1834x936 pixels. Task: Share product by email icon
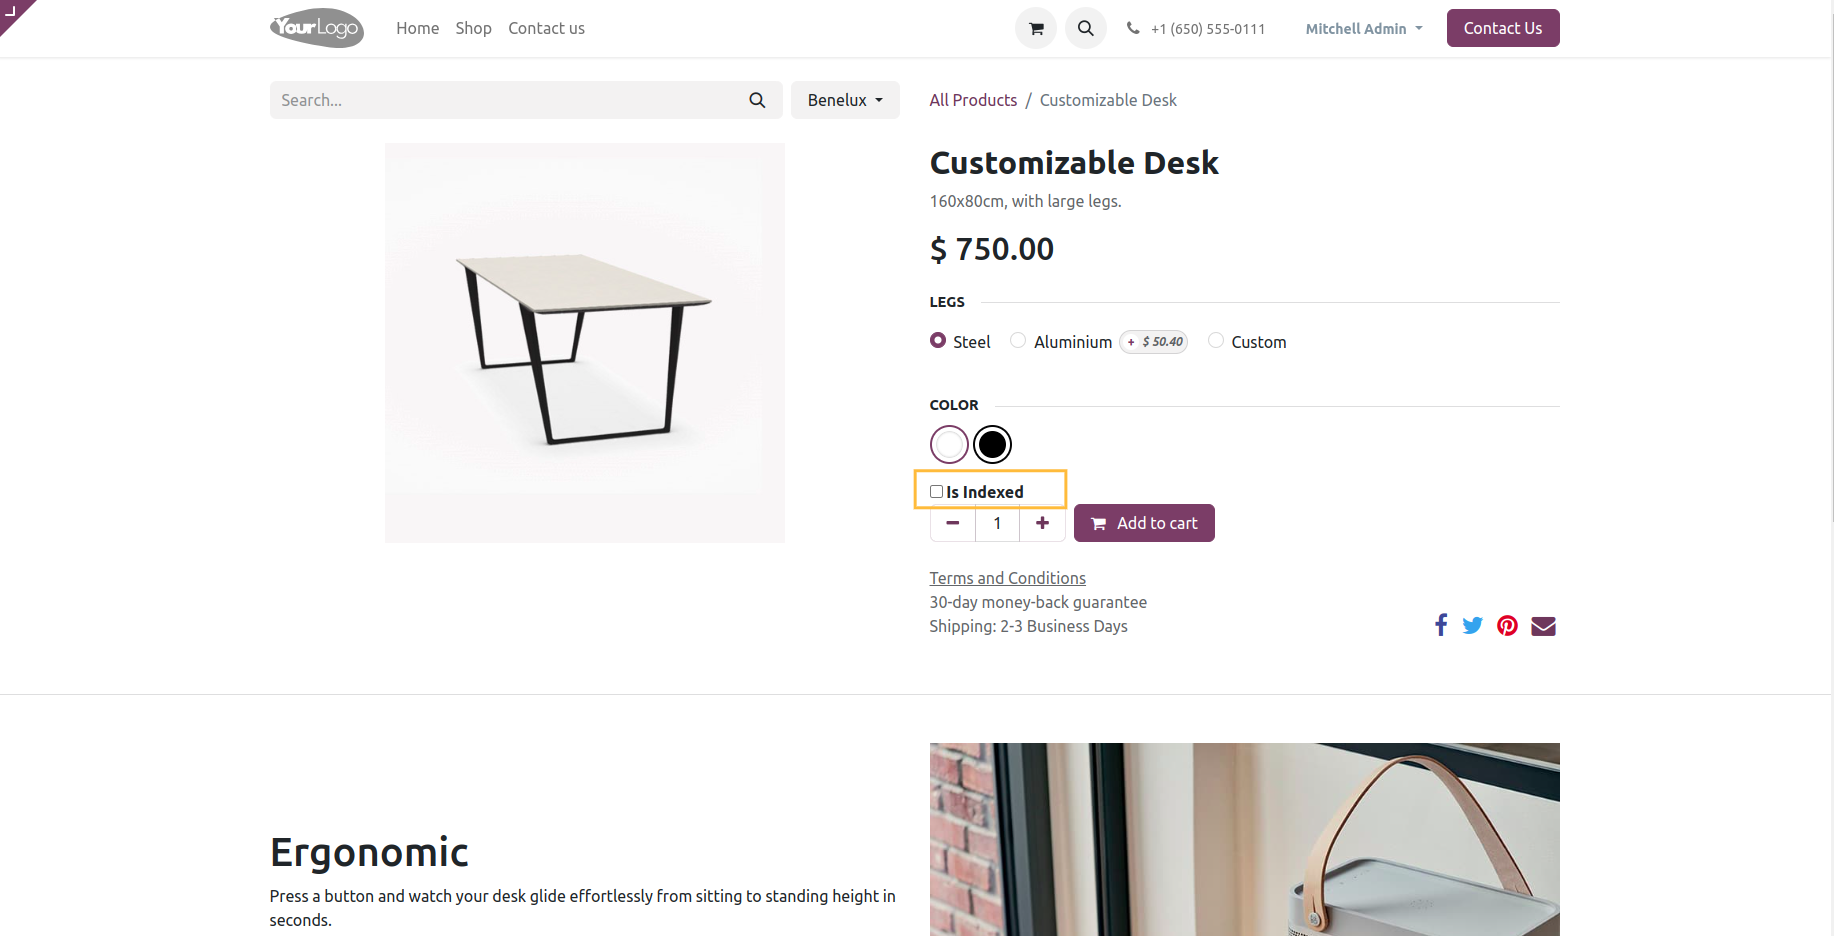pyautogui.click(x=1543, y=626)
